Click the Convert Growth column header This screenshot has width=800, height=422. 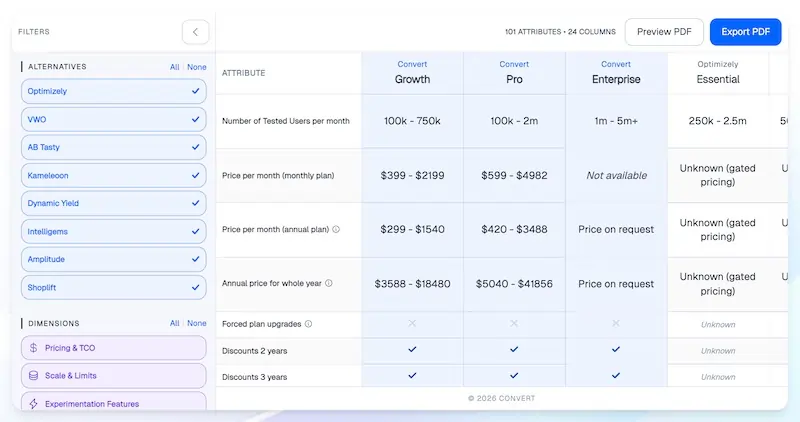(412, 72)
